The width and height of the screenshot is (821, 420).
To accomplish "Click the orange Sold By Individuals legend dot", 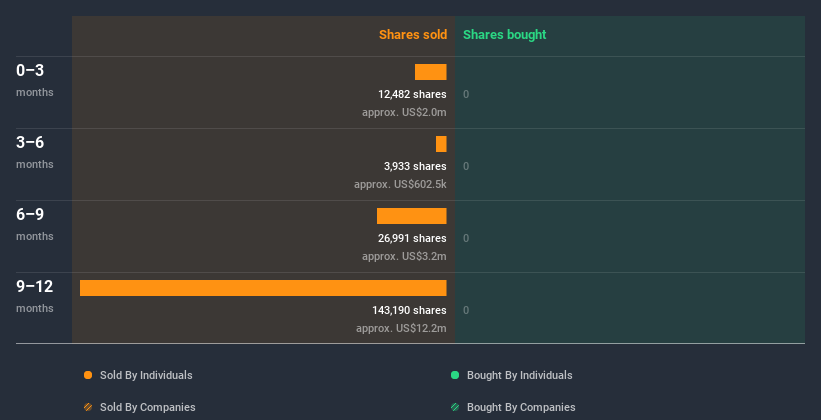I will click(88, 375).
